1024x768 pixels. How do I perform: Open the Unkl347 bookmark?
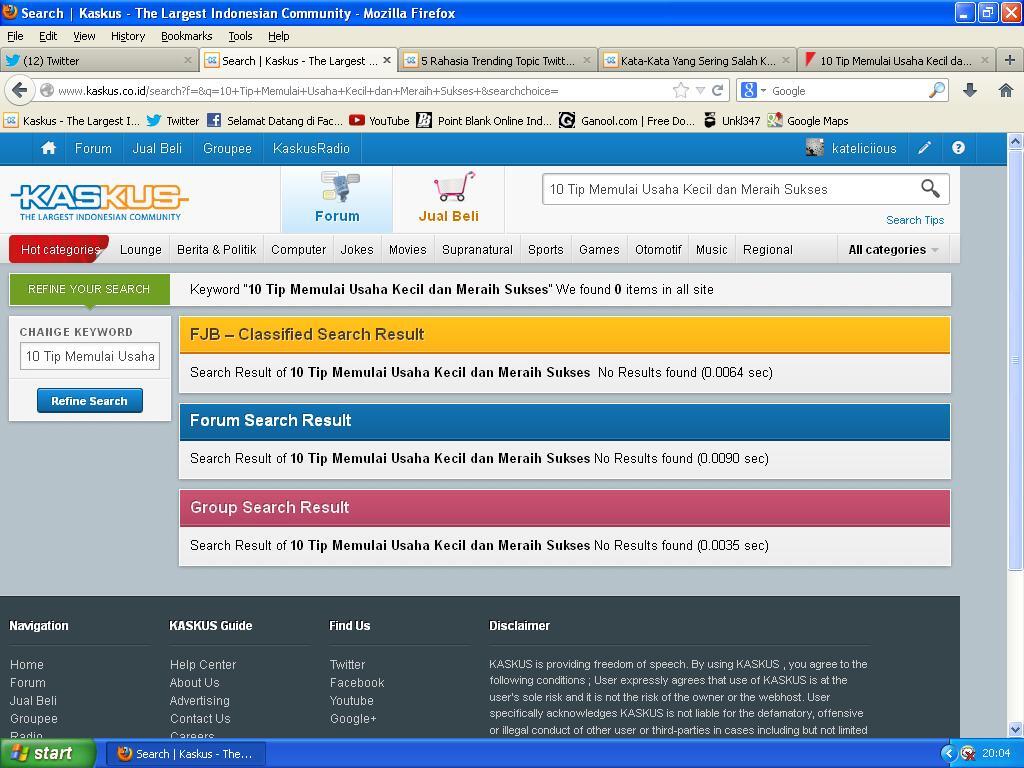(x=731, y=121)
